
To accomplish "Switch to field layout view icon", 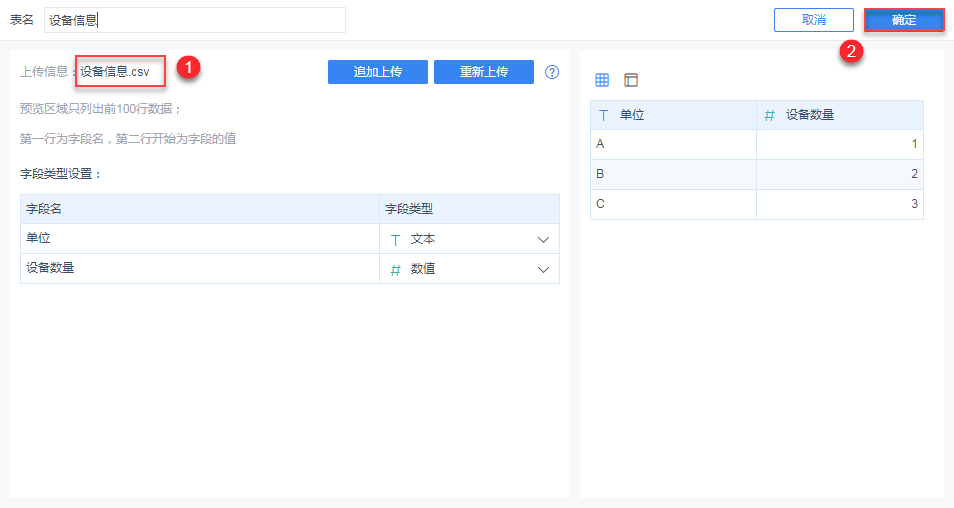I will 631,80.
